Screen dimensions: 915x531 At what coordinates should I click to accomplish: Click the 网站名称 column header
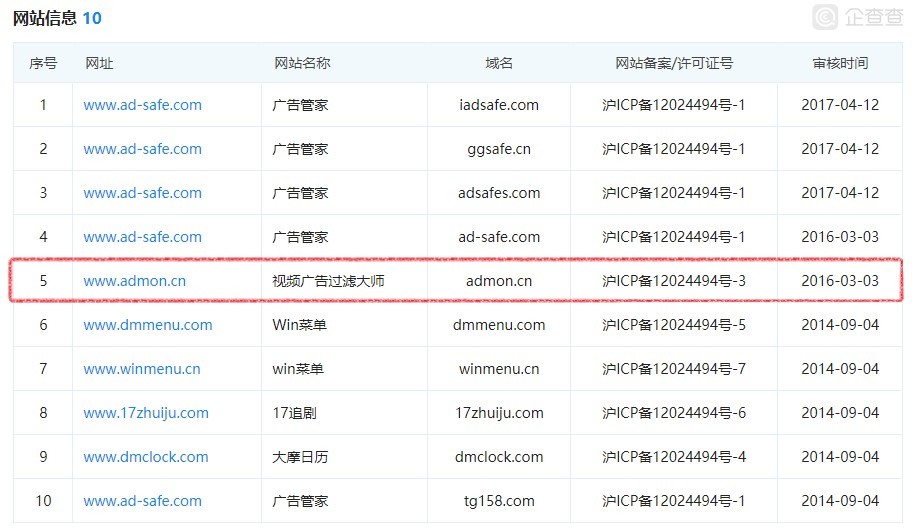coord(302,63)
